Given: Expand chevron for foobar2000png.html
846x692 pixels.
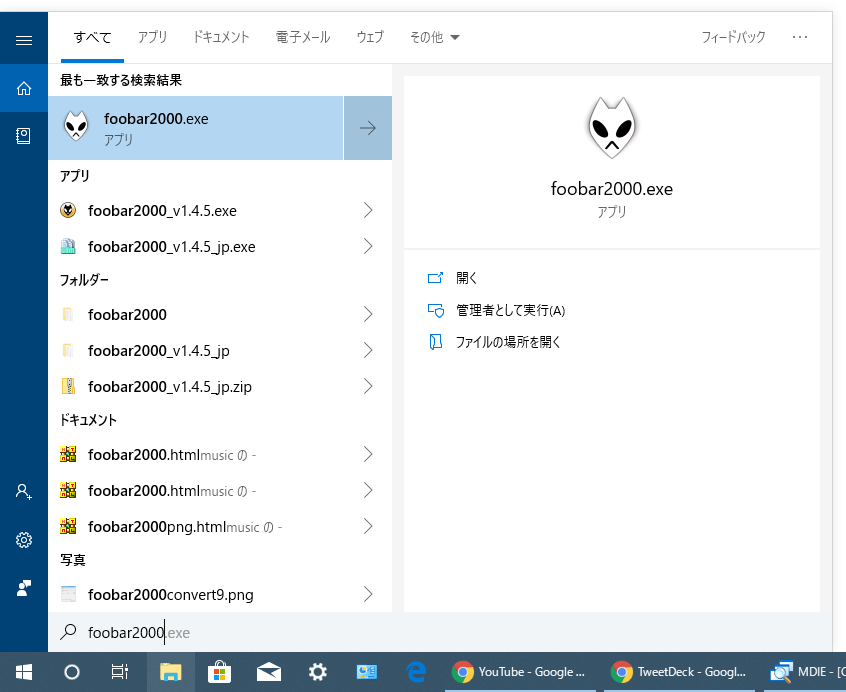Looking at the screenshot, I should tap(368, 526).
